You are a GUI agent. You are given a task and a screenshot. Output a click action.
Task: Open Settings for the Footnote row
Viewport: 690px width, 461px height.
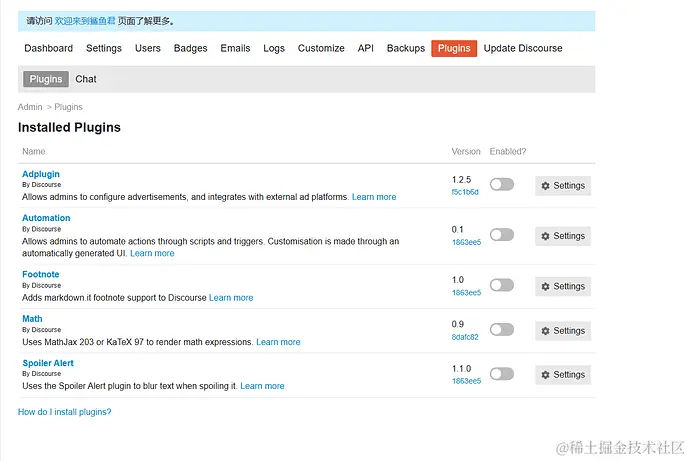pos(563,286)
